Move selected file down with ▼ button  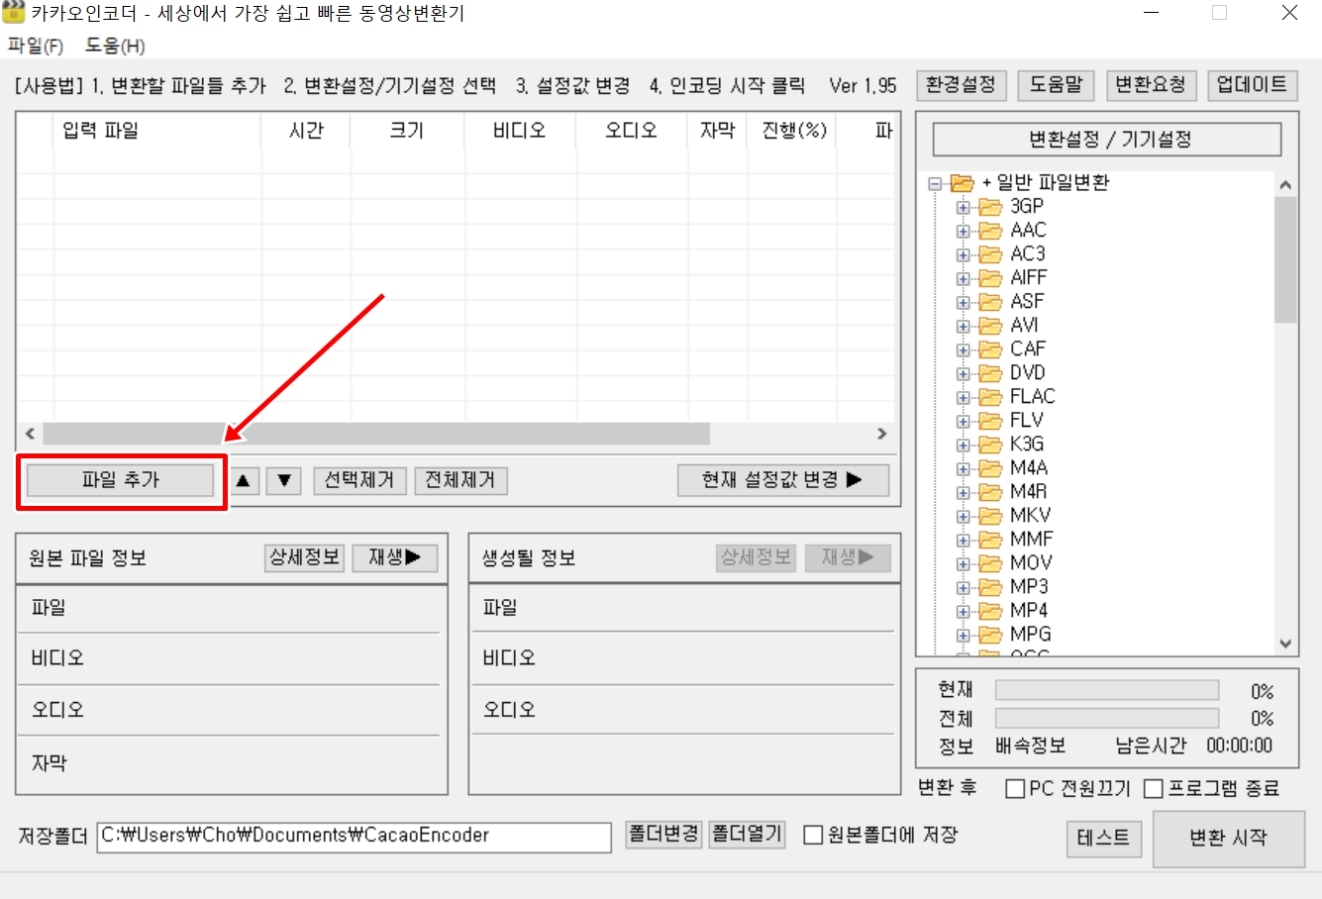284,481
